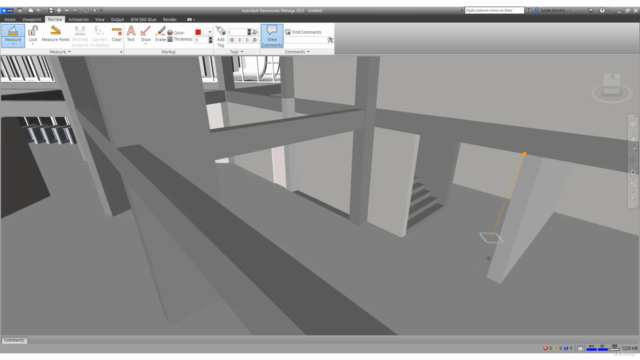Open the Comments docked panel tab
This screenshot has height=360, width=640.
point(14,340)
